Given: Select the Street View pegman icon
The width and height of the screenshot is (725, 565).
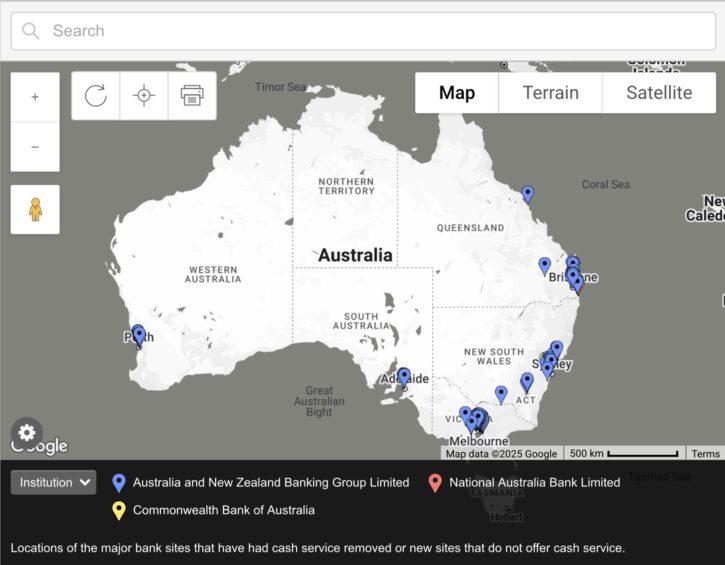Looking at the screenshot, I should 35,209.
